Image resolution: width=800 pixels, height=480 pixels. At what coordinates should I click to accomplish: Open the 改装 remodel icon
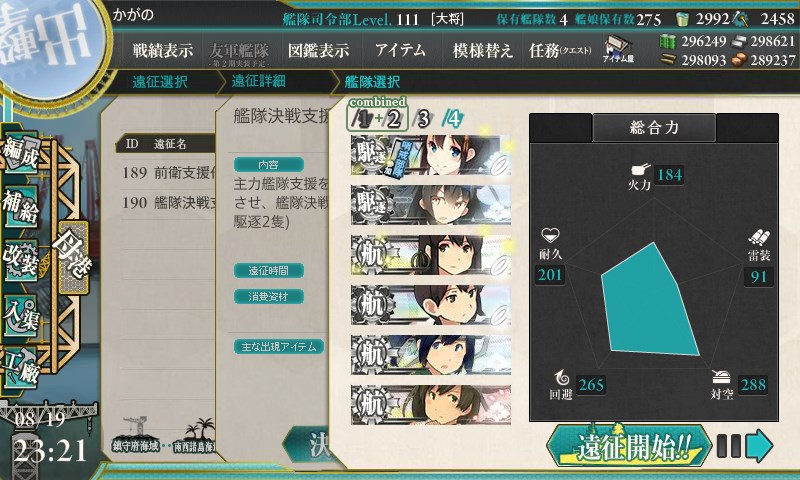tap(21, 261)
